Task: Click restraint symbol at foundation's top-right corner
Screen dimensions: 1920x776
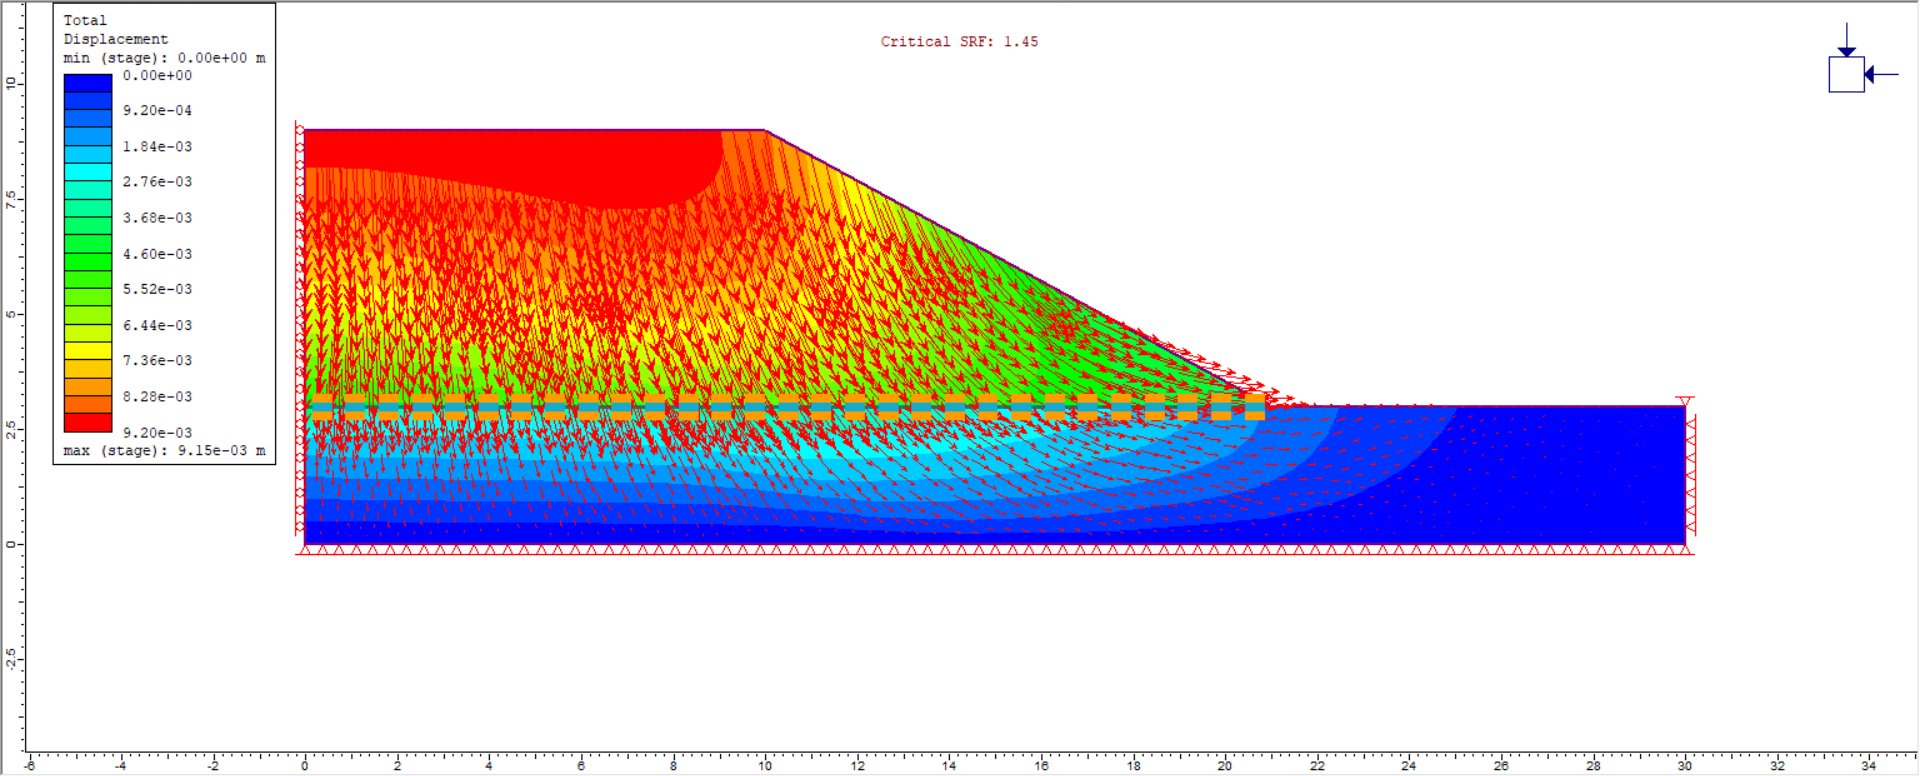Action: pyautogui.click(x=1684, y=402)
